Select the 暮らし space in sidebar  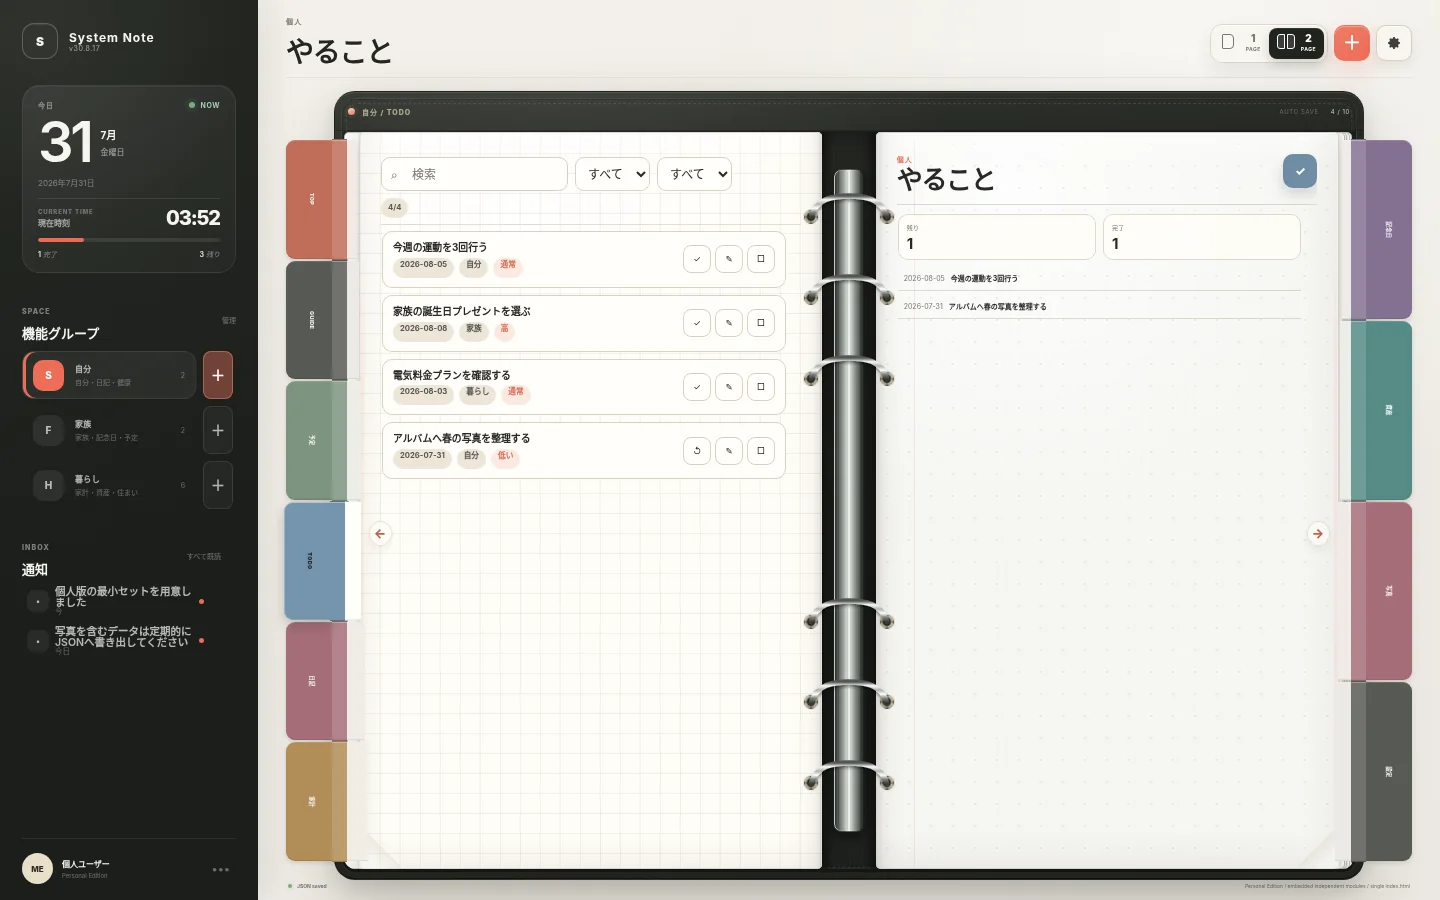point(109,486)
